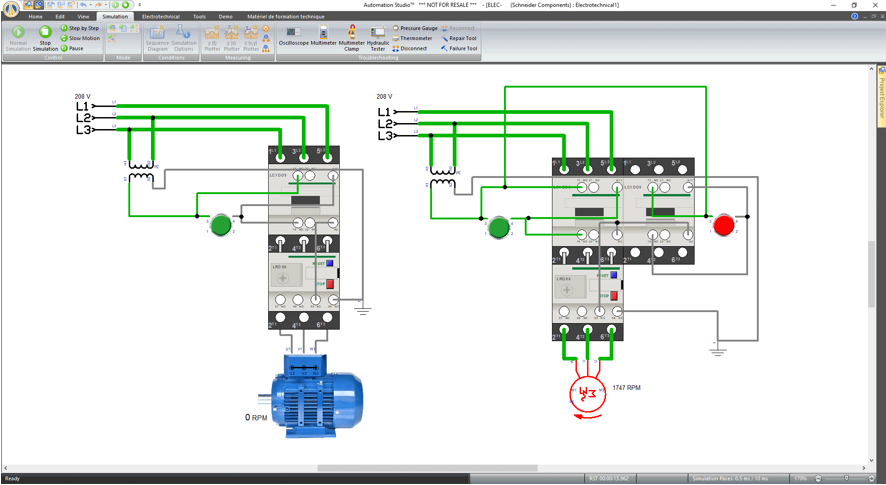
Task: Activate the Thermometer tool
Action: click(x=415, y=39)
